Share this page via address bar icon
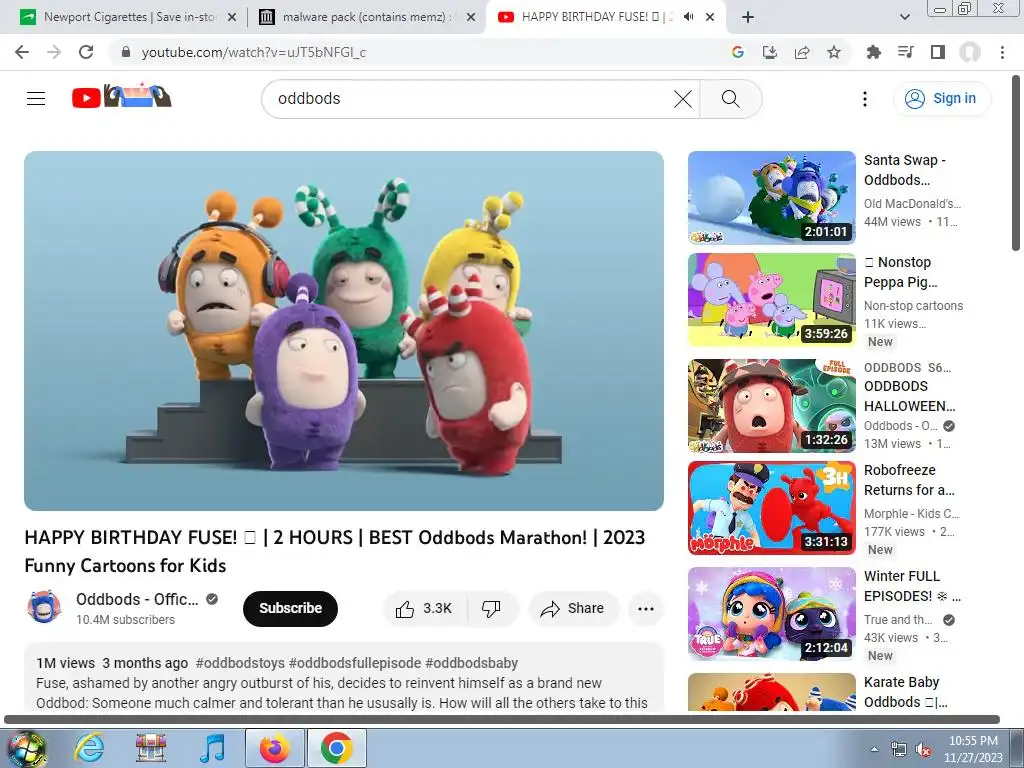The width and height of the screenshot is (1024, 768). 802,52
